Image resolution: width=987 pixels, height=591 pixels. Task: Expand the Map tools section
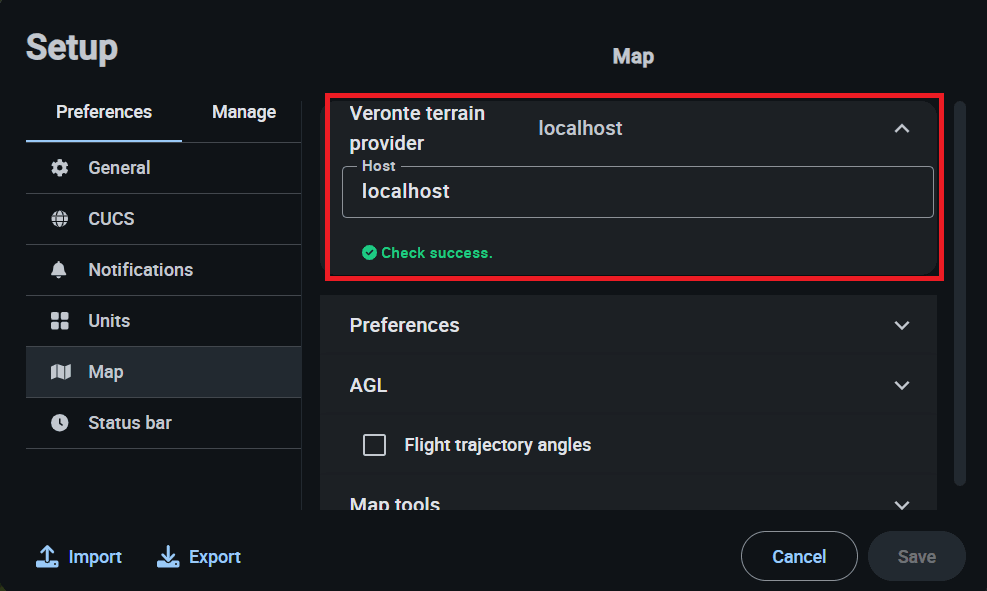point(902,504)
